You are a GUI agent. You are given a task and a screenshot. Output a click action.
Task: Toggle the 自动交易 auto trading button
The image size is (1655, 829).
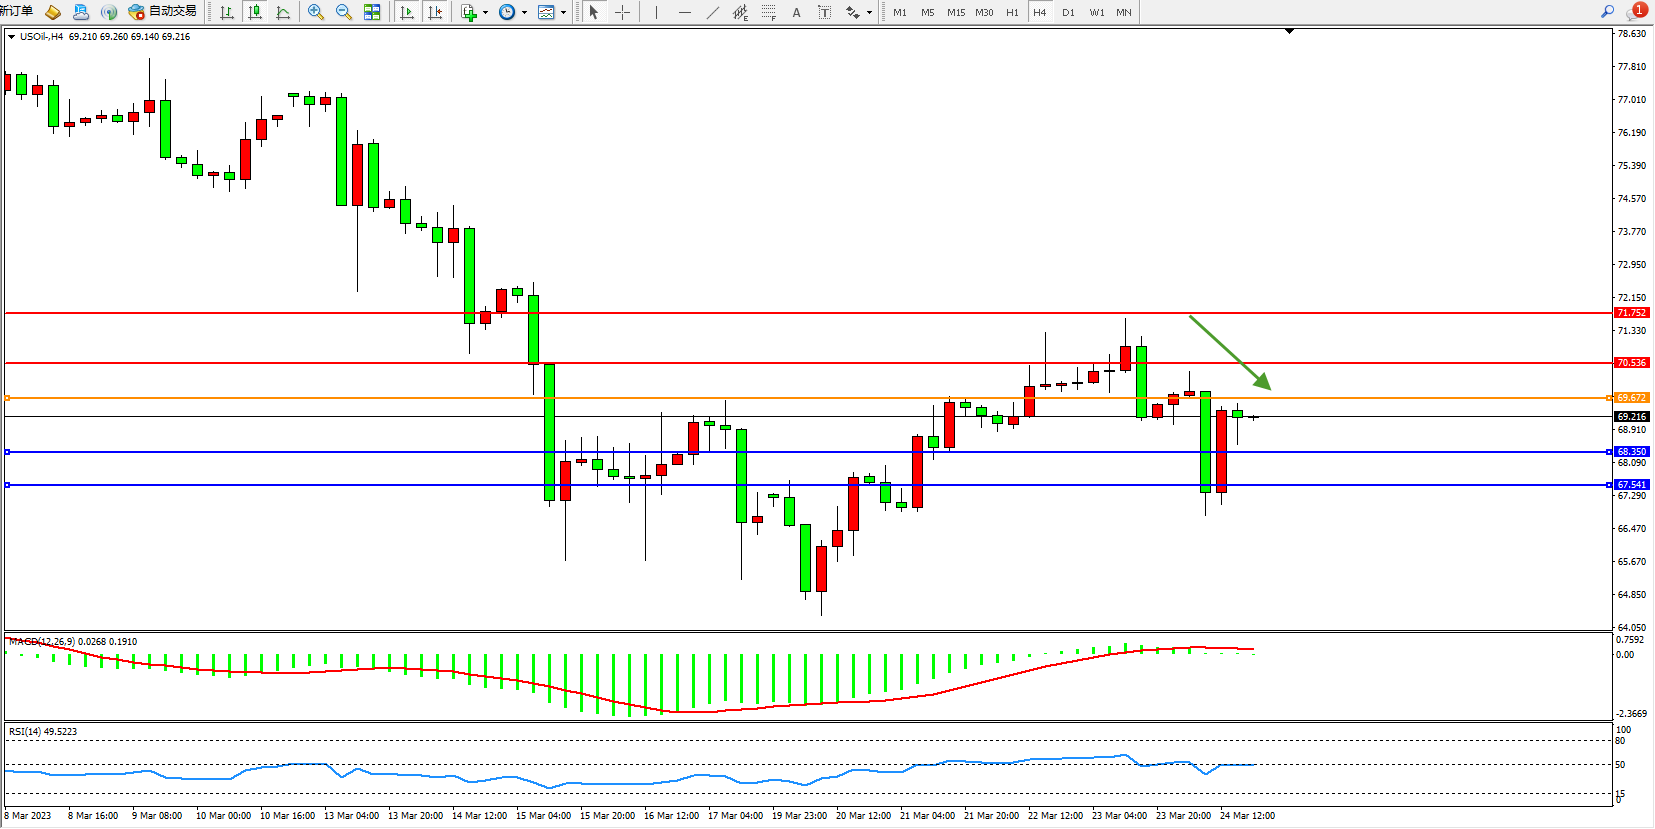click(x=163, y=12)
